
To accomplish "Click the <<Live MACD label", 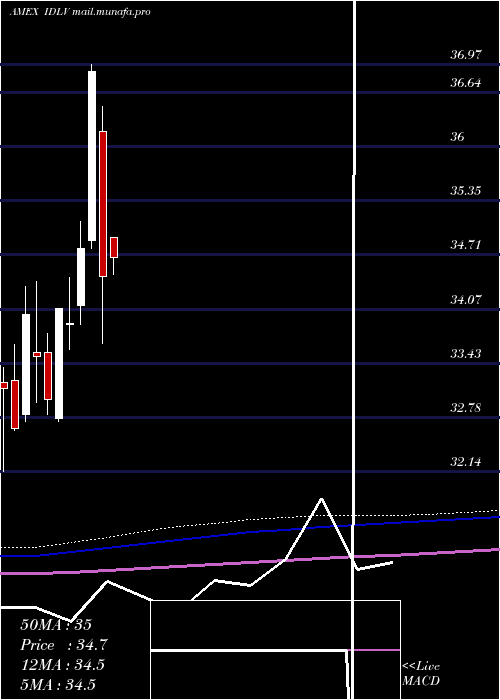I will (x=421, y=674).
